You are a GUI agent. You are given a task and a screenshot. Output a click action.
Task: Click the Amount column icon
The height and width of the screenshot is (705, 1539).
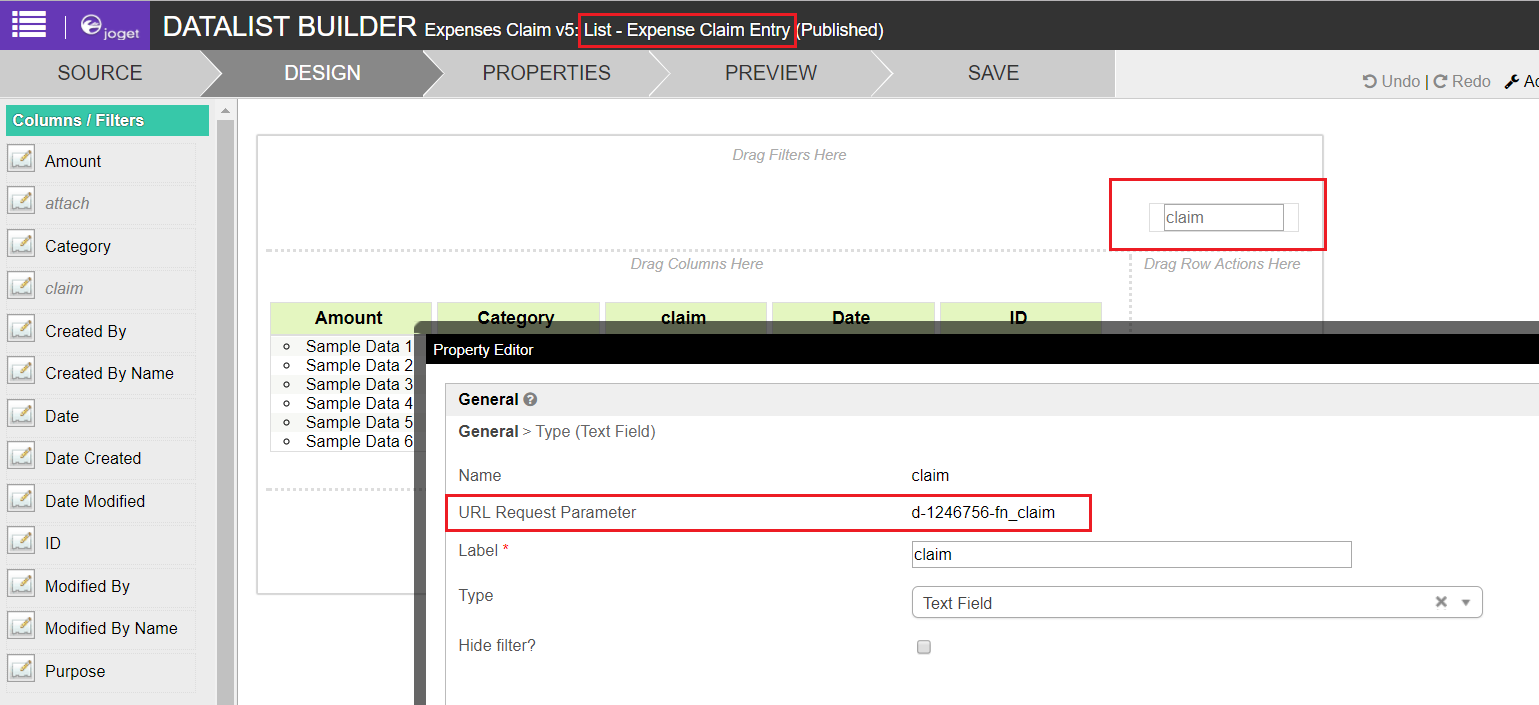(x=21, y=160)
